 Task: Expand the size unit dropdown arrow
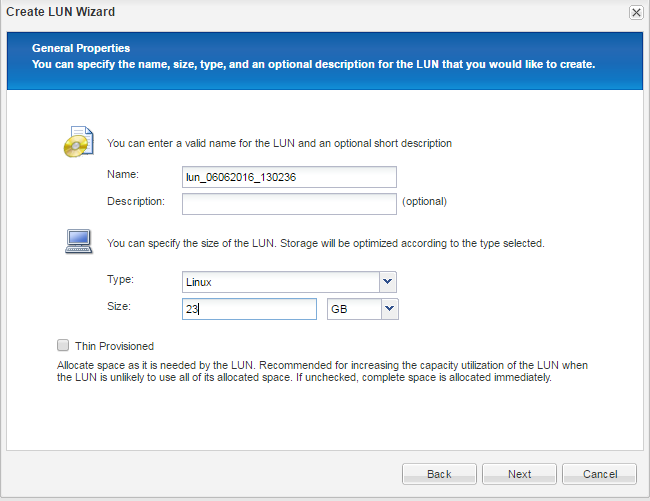tap(389, 309)
